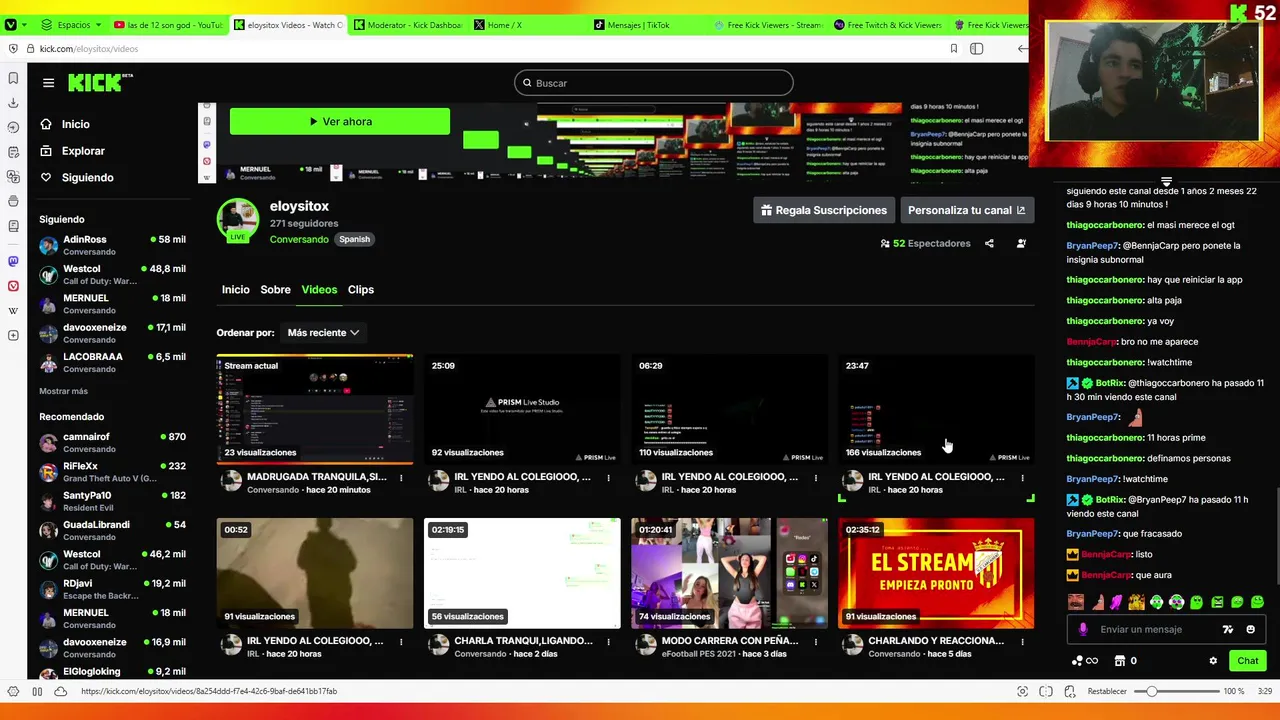The image size is (1280, 720).
Task: Click Personaliza tu canal button
Action: point(966,210)
